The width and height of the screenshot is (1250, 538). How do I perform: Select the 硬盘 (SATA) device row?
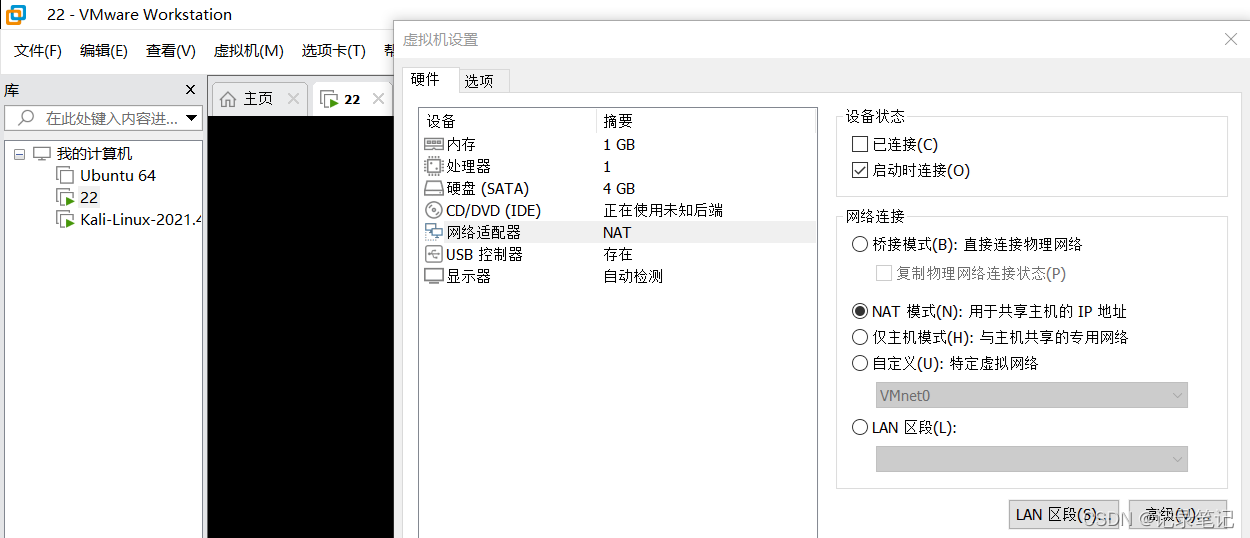click(x=618, y=188)
